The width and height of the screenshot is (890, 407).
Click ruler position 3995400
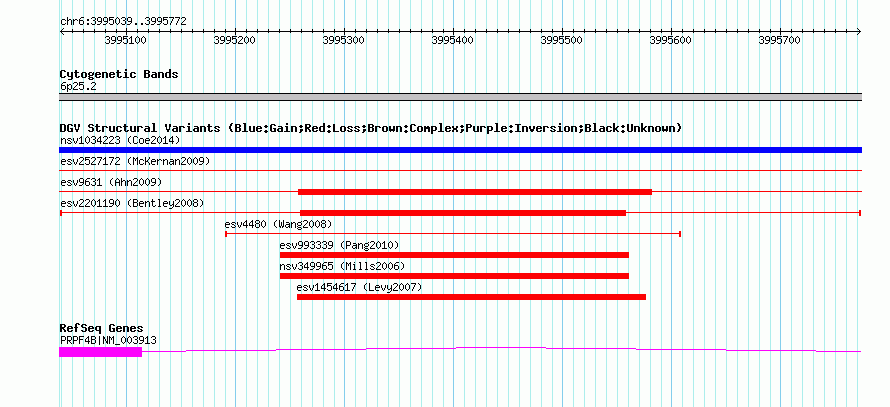pyautogui.click(x=453, y=40)
